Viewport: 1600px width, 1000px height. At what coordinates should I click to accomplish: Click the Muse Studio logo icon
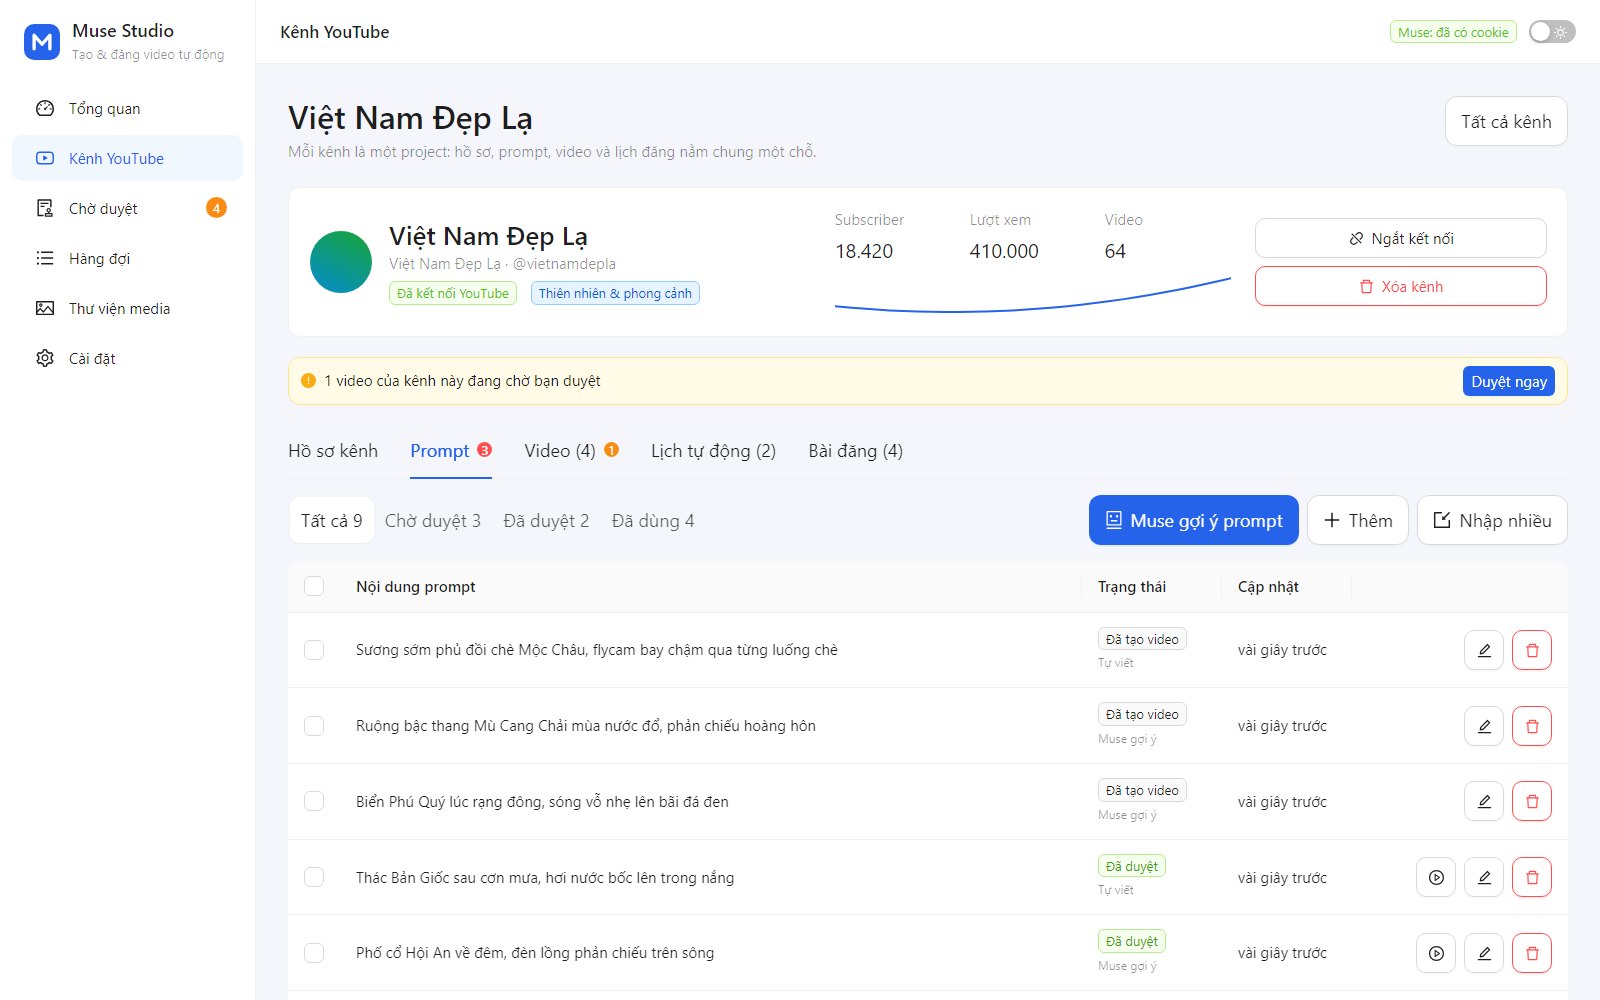tap(42, 42)
